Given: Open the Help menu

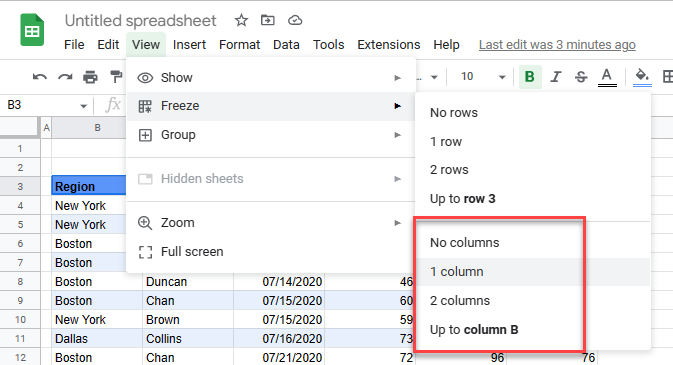Looking at the screenshot, I should [446, 45].
